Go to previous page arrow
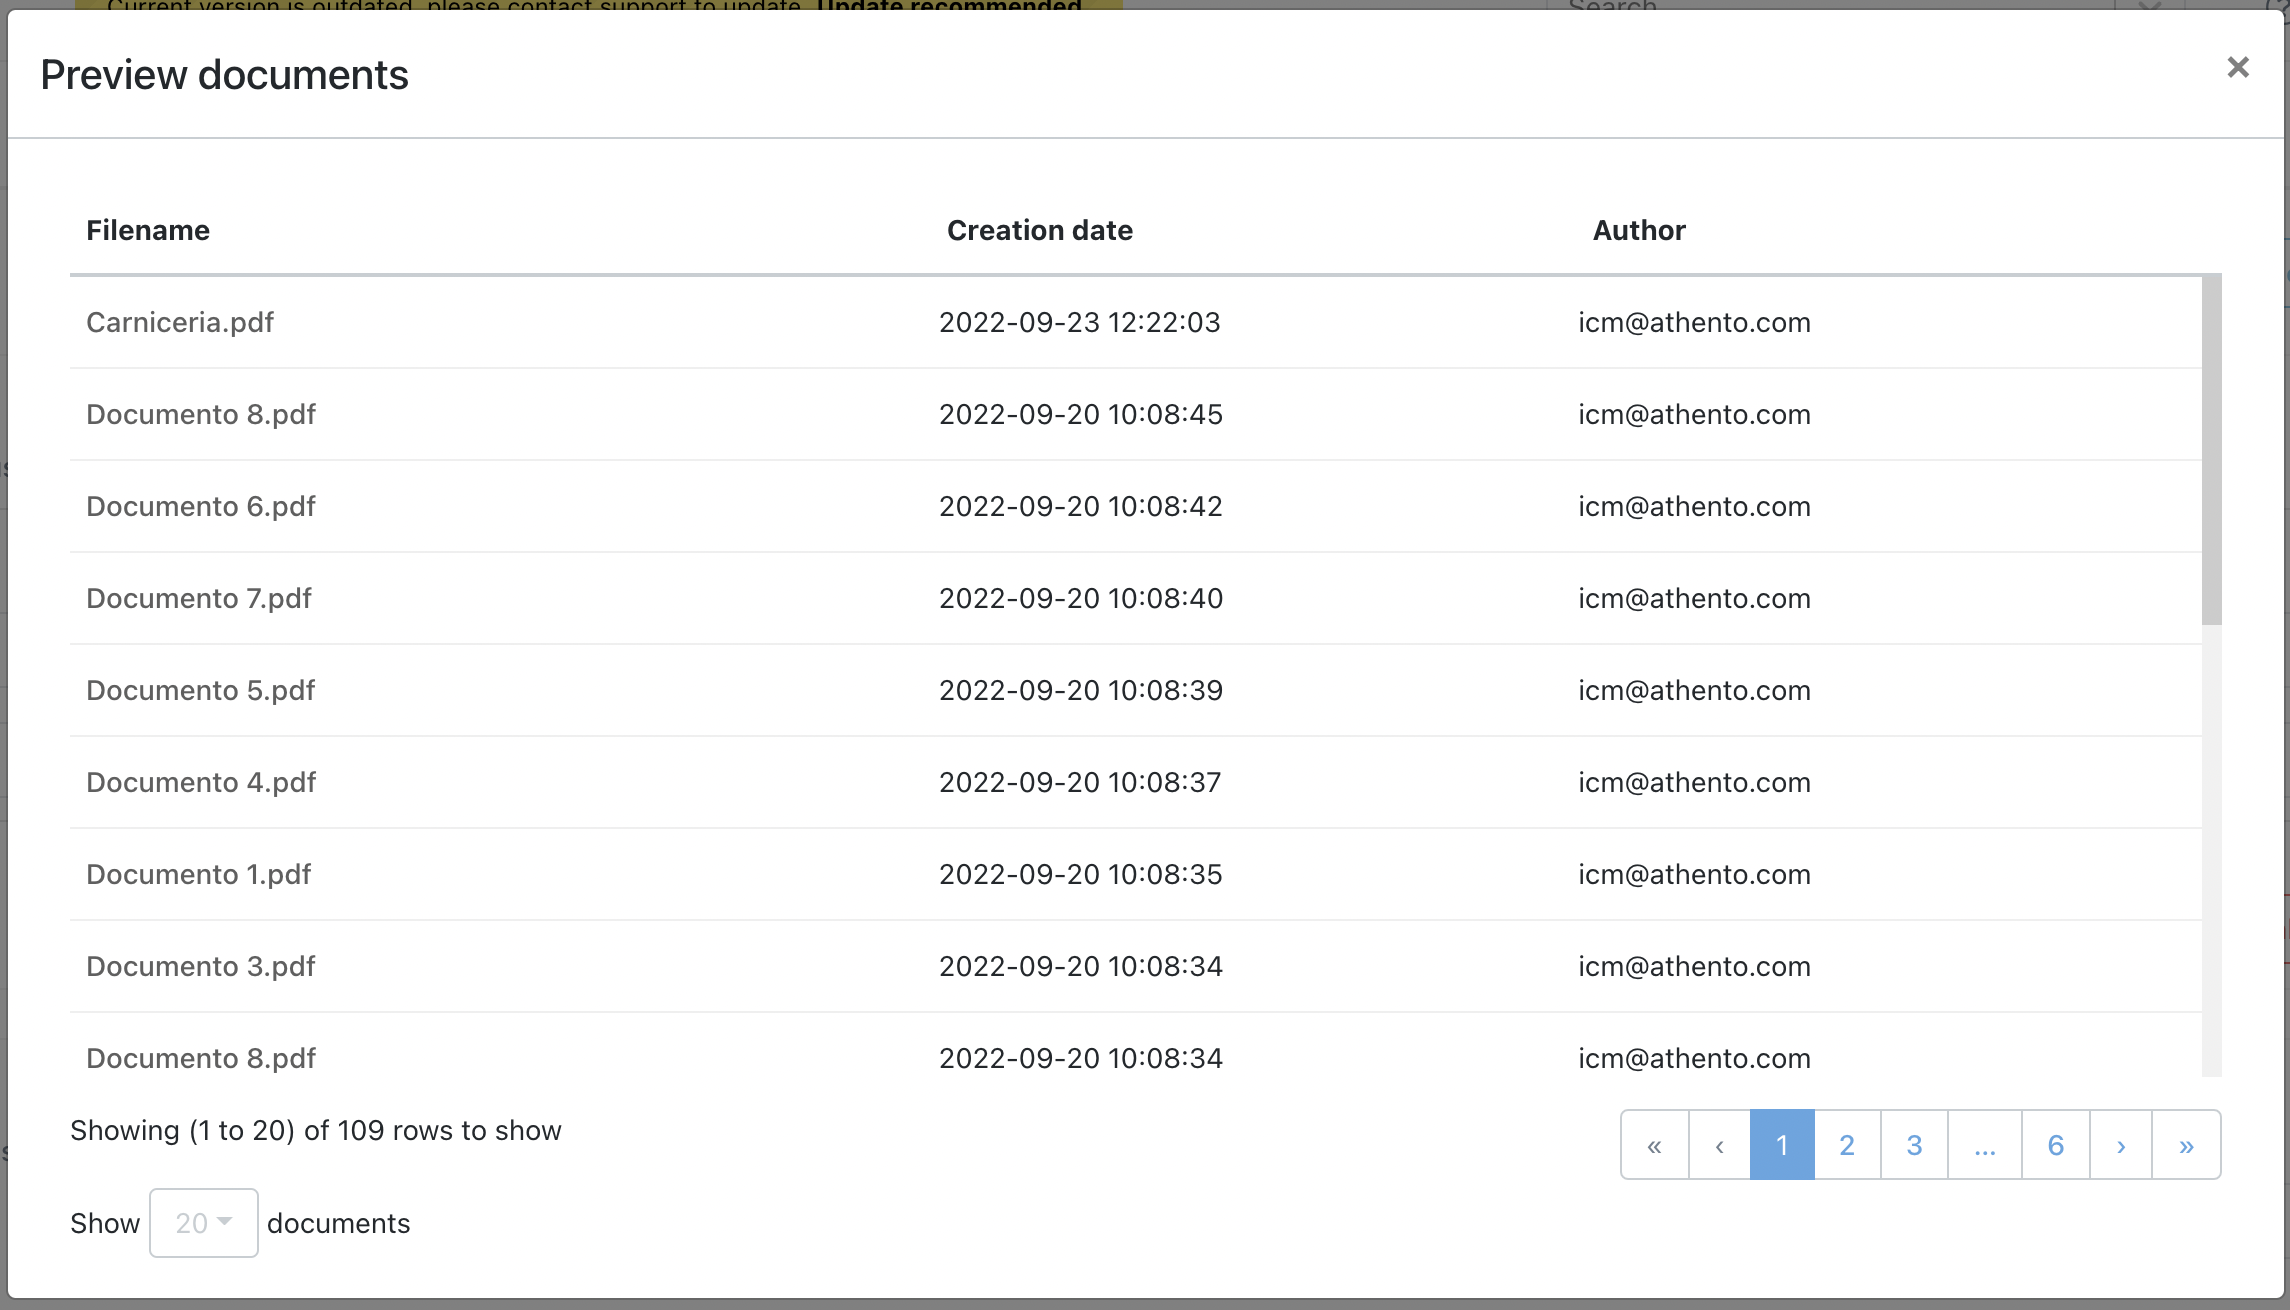2290x1310 pixels. [x=1719, y=1145]
